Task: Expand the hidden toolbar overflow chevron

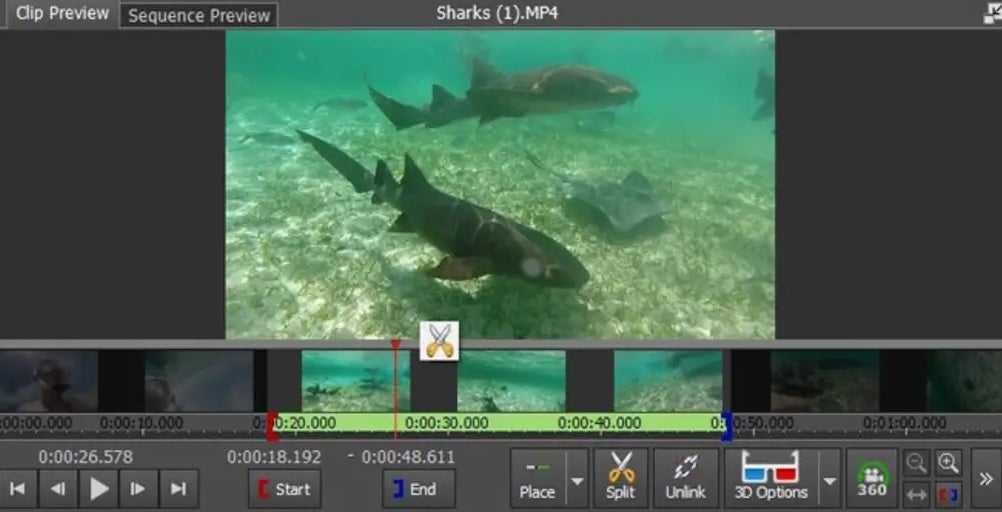Action: click(x=985, y=479)
